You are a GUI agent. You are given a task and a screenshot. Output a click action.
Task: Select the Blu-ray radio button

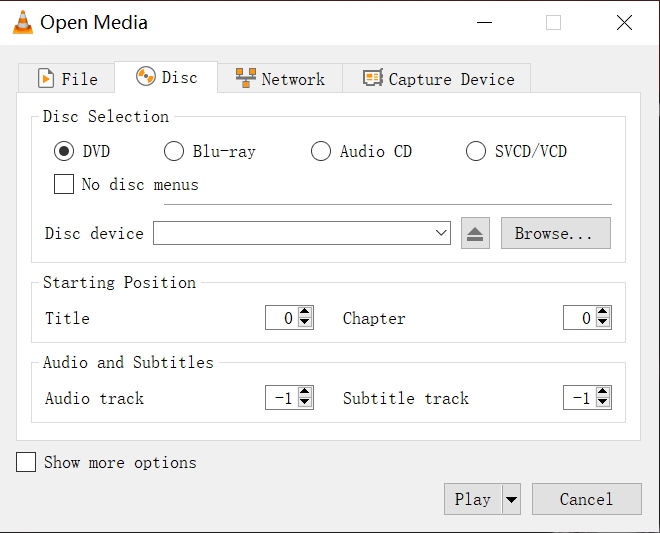pos(174,152)
